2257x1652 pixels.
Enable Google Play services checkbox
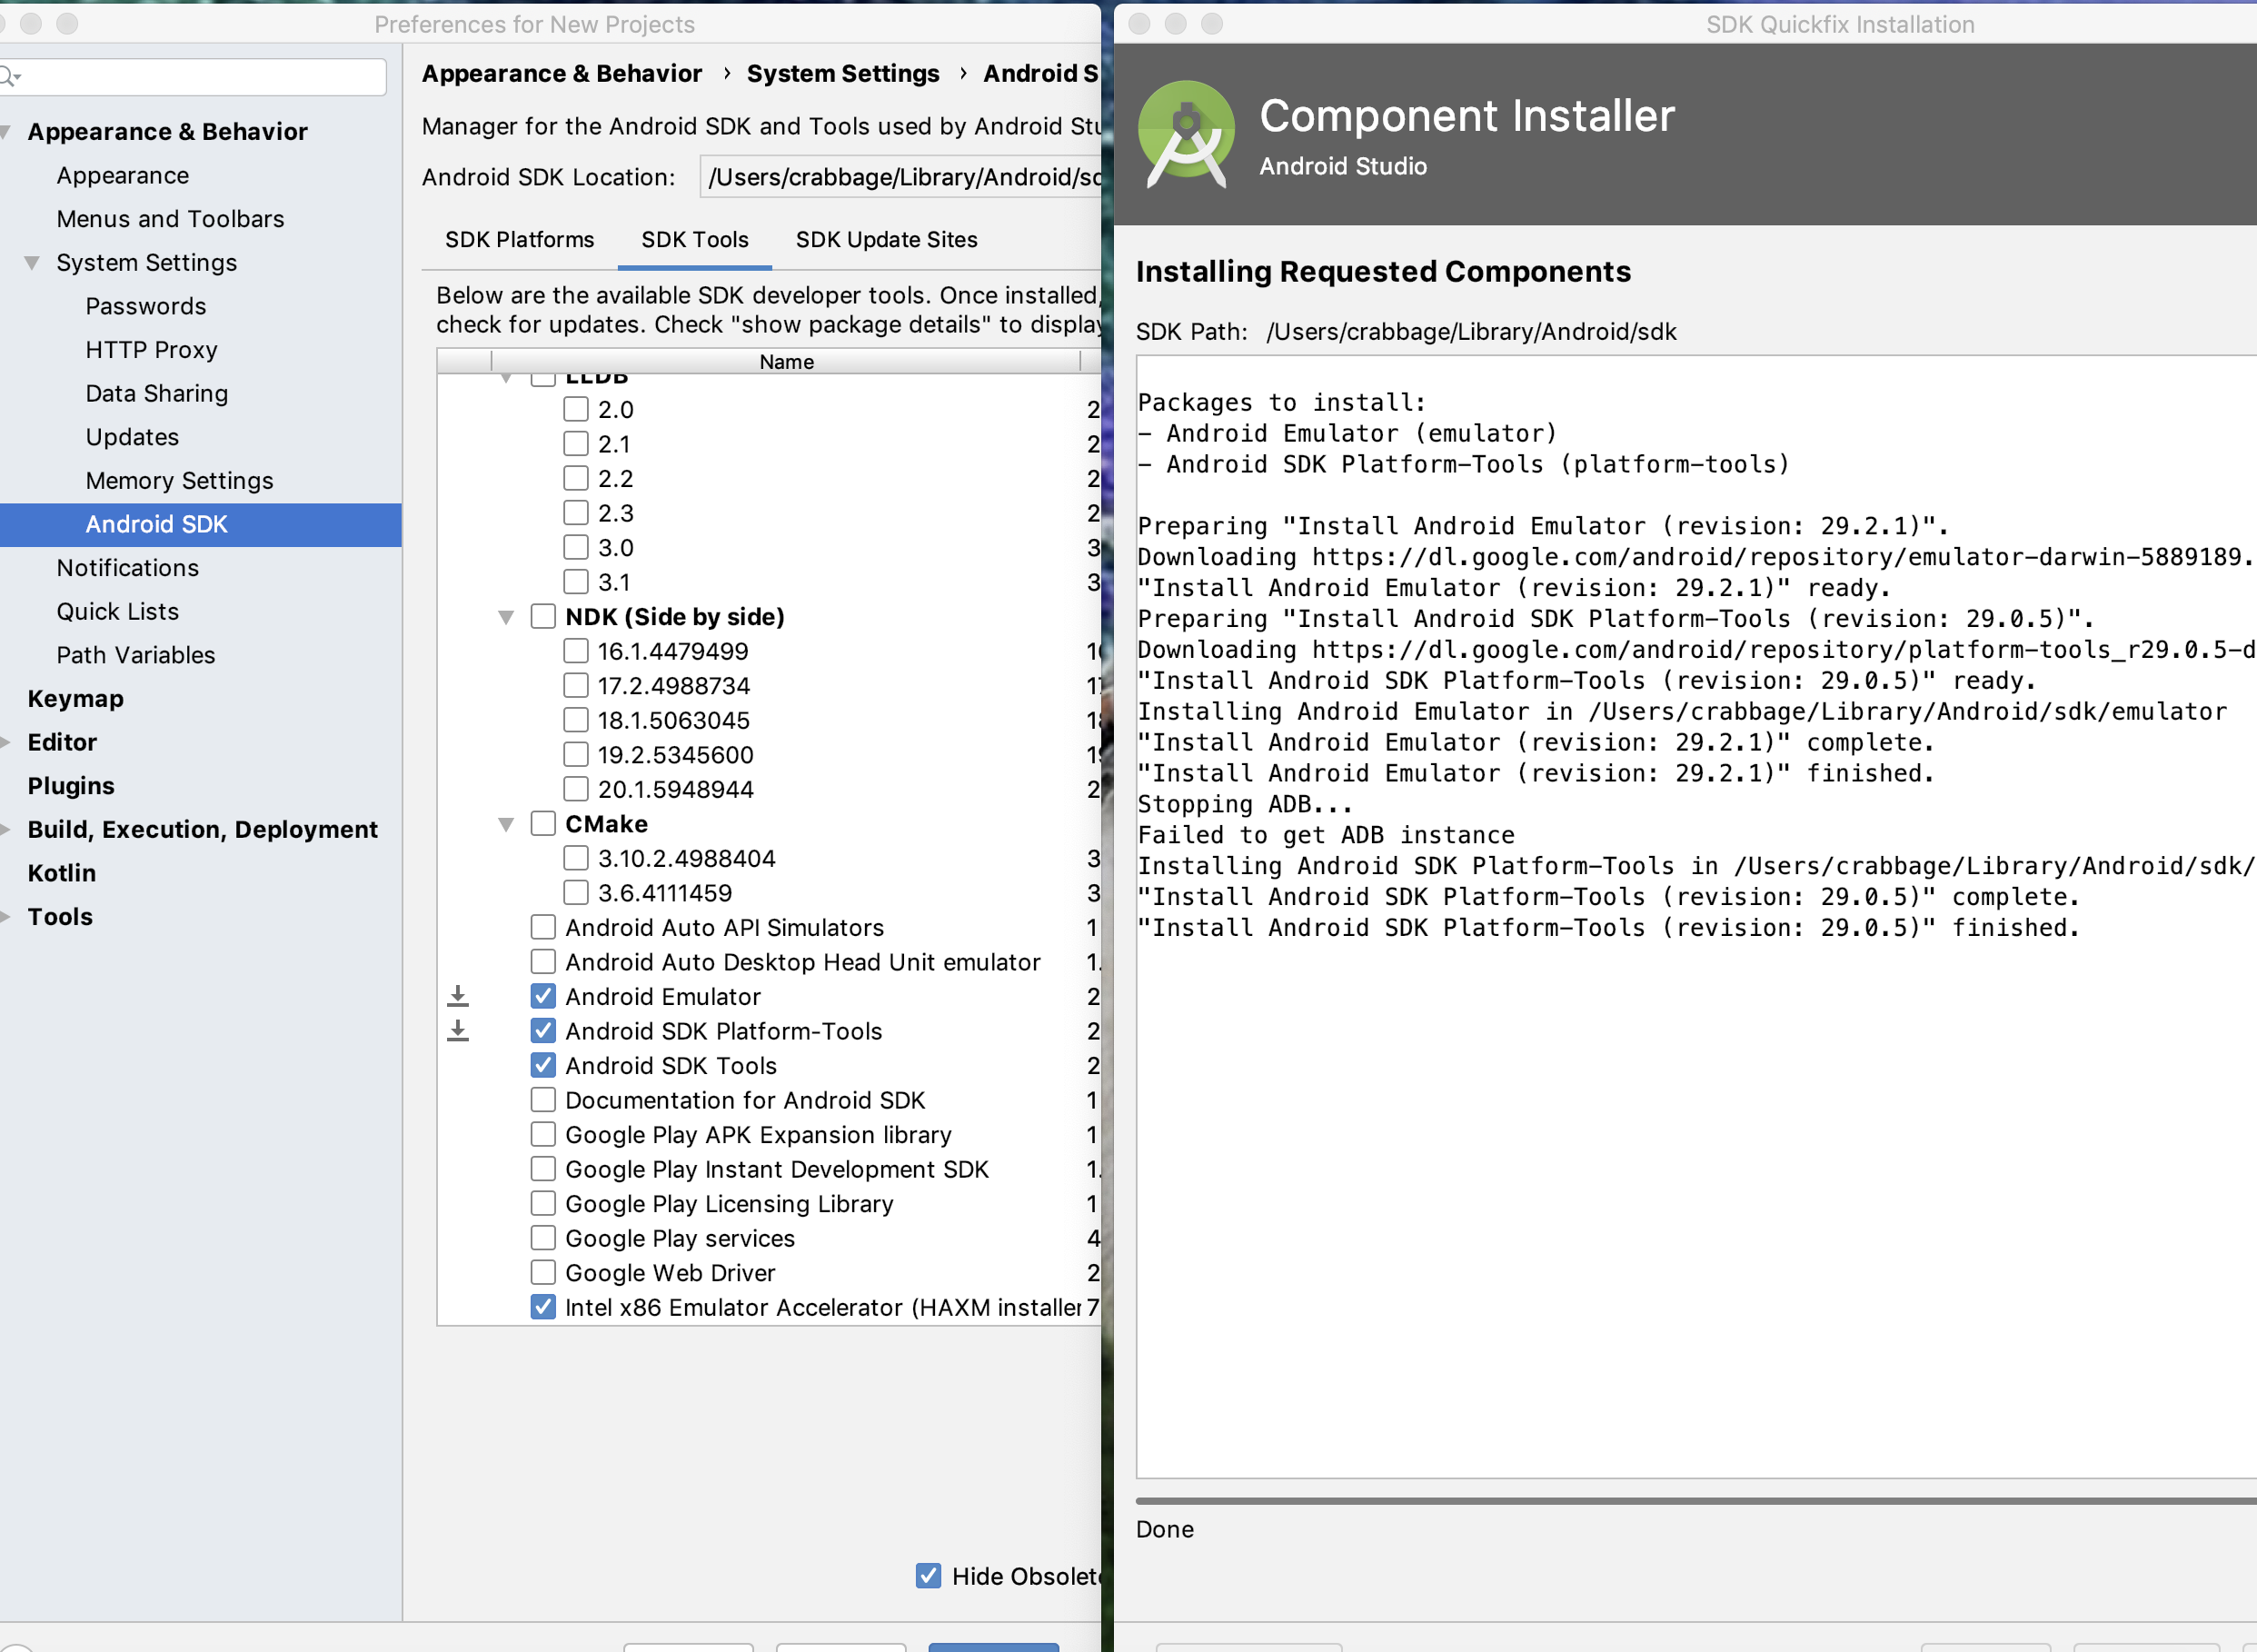pos(543,1238)
